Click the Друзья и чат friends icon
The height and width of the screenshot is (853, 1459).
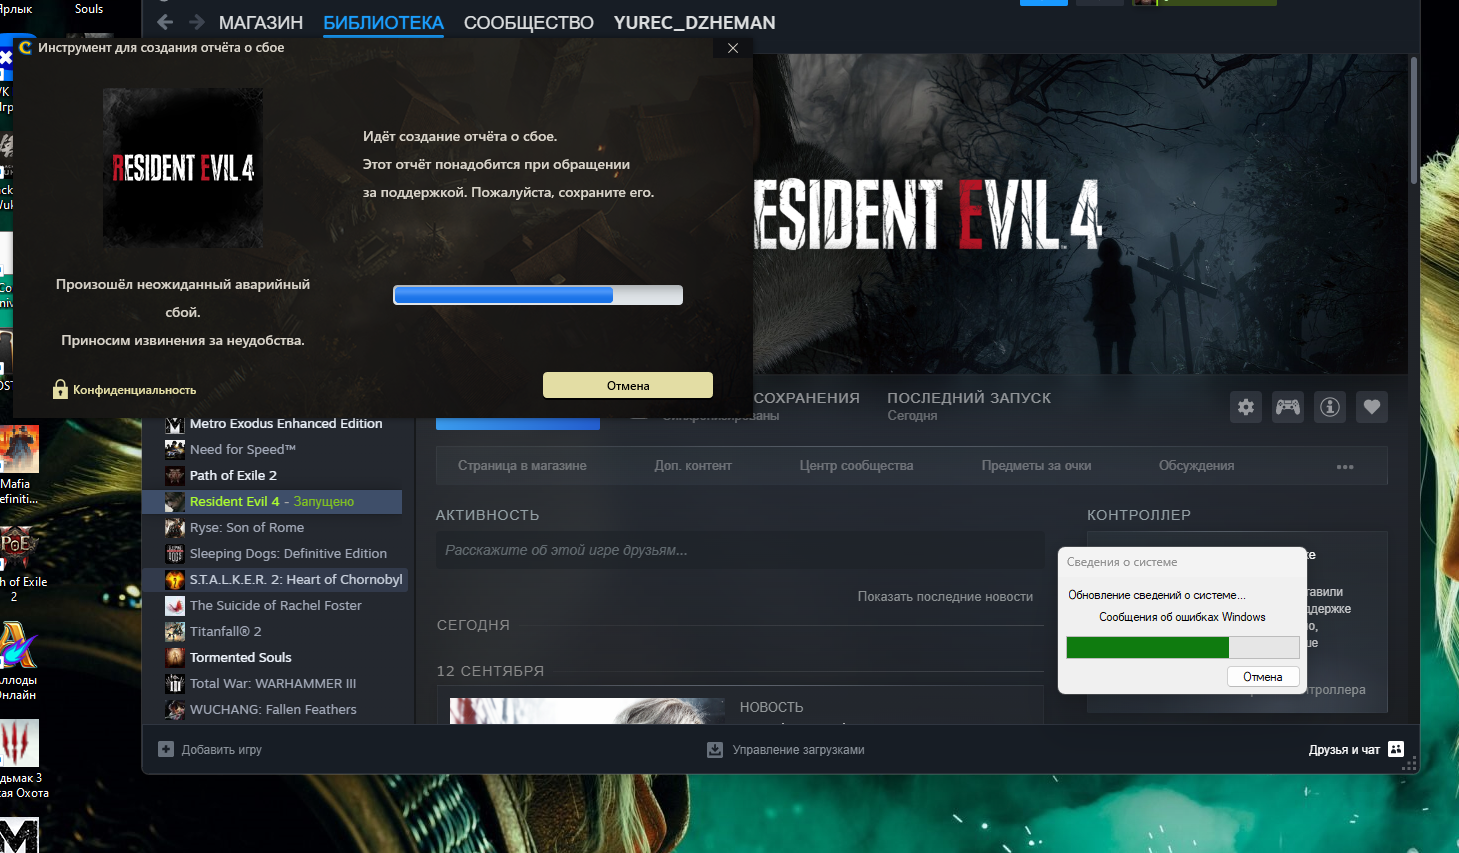pyautogui.click(x=1396, y=749)
